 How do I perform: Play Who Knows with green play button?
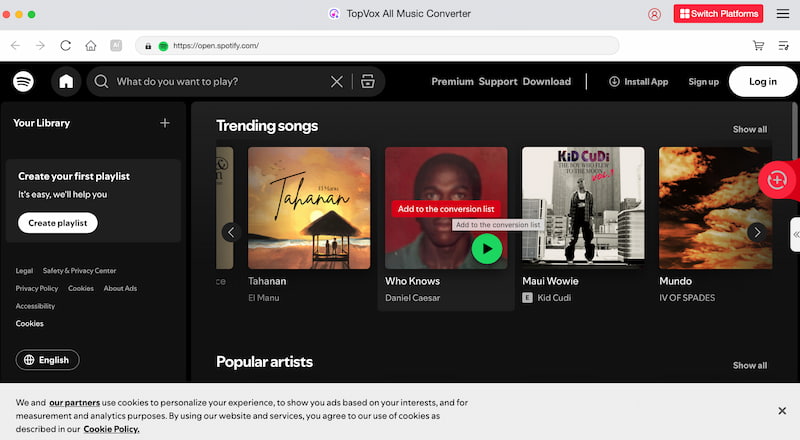(487, 249)
